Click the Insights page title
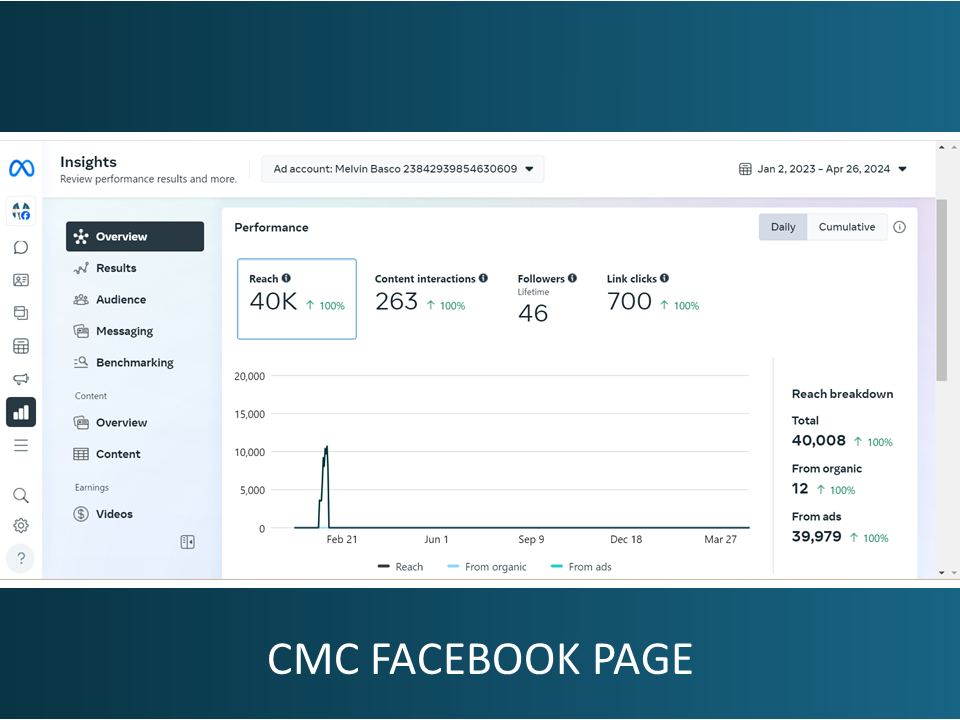960x720 pixels. click(x=88, y=162)
